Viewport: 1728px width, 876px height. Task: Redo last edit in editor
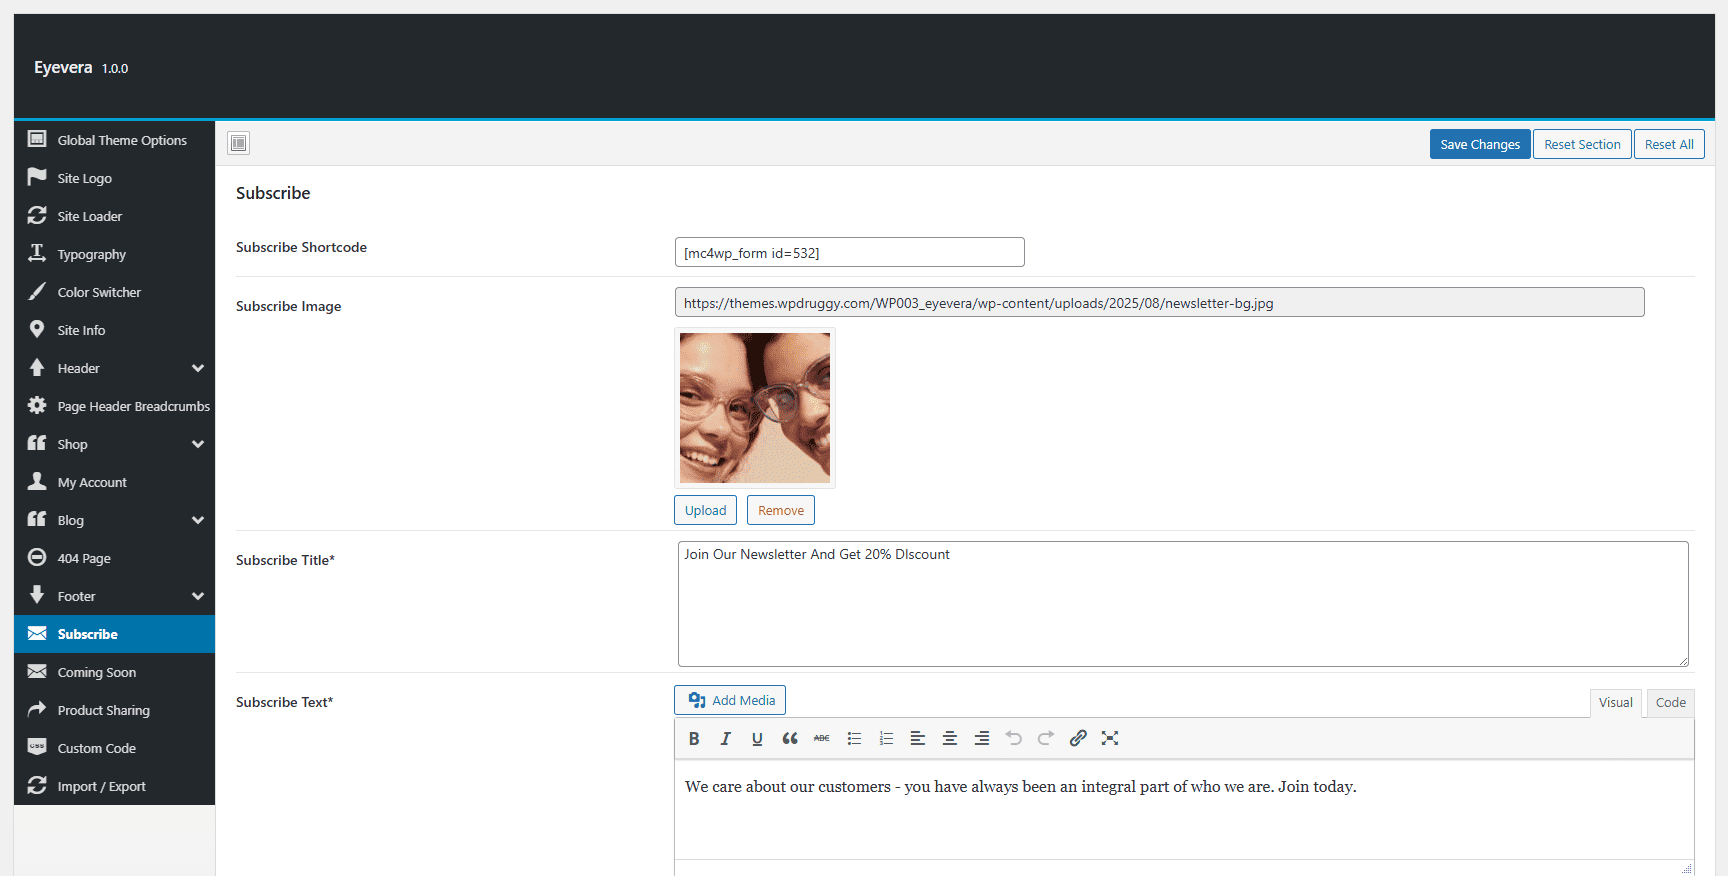1046,738
